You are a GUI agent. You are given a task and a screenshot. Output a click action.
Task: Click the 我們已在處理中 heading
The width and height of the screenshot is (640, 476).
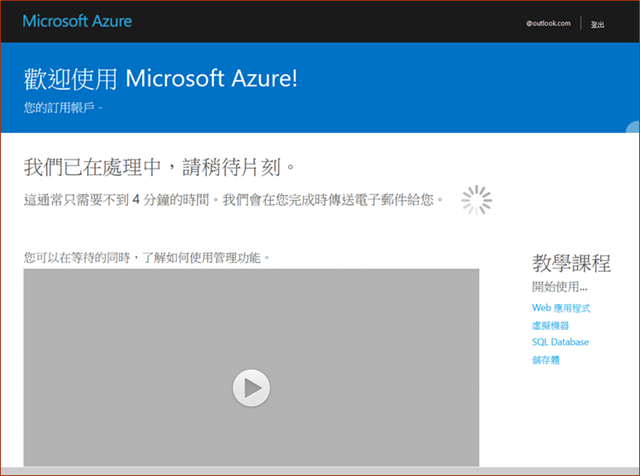159,167
